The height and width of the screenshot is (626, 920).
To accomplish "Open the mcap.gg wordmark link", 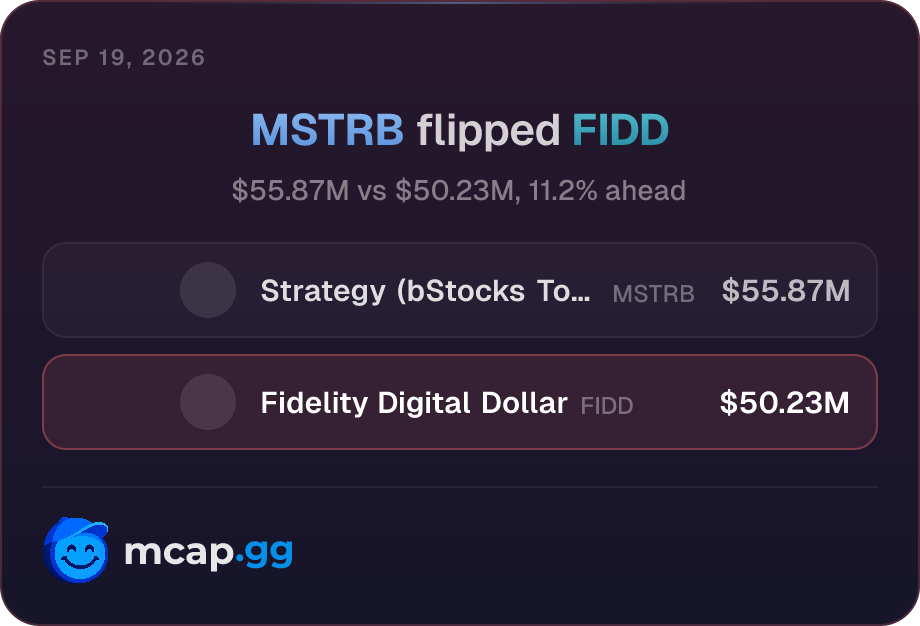I will click(x=208, y=552).
